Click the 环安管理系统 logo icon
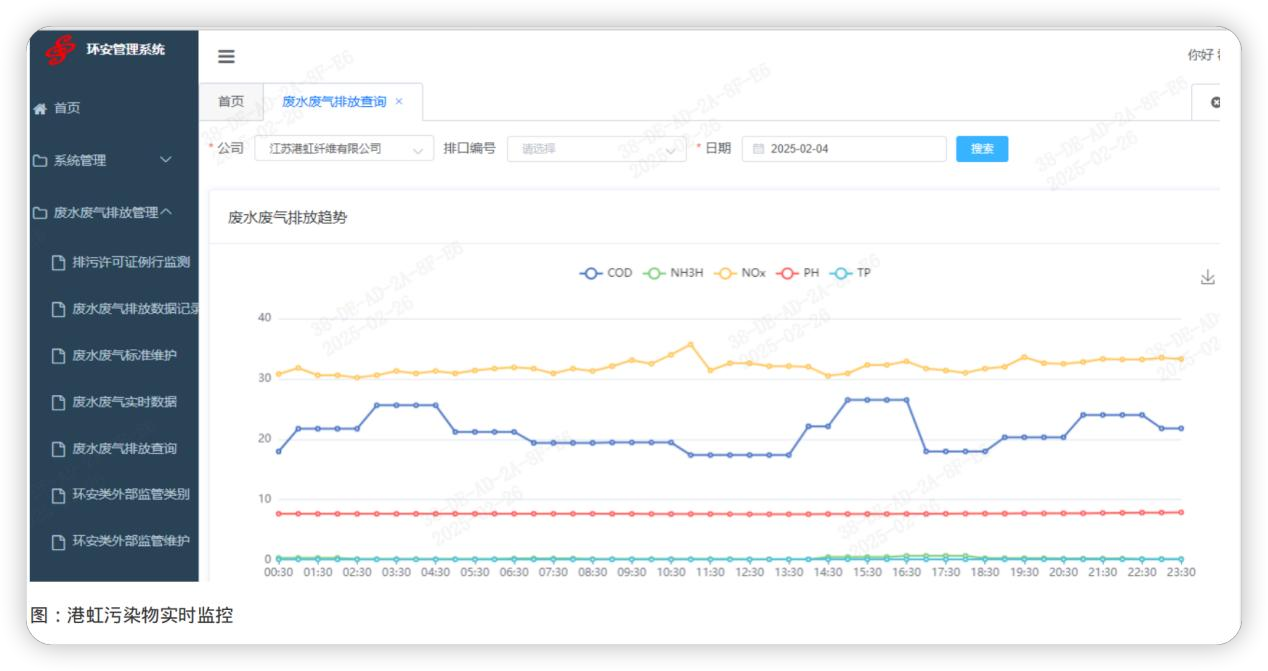Viewport: 1268px width, 671px height. point(64,50)
